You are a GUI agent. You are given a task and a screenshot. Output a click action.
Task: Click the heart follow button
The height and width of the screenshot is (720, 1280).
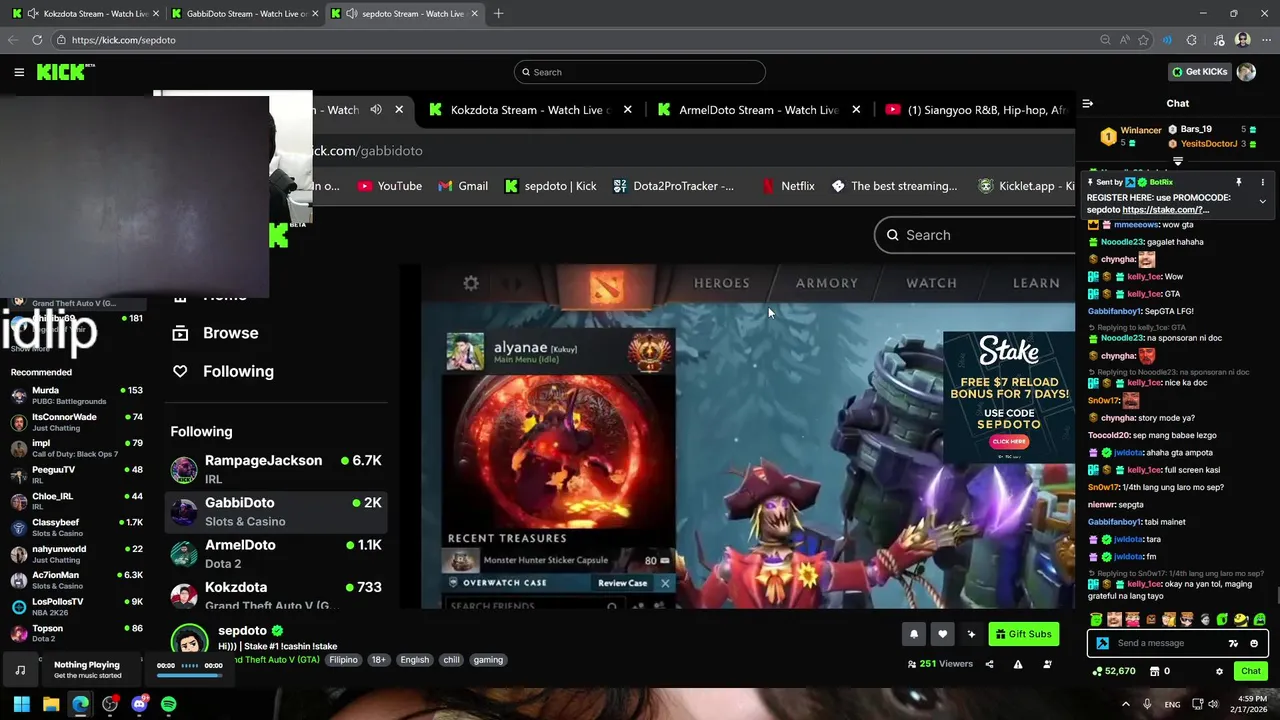(x=942, y=634)
